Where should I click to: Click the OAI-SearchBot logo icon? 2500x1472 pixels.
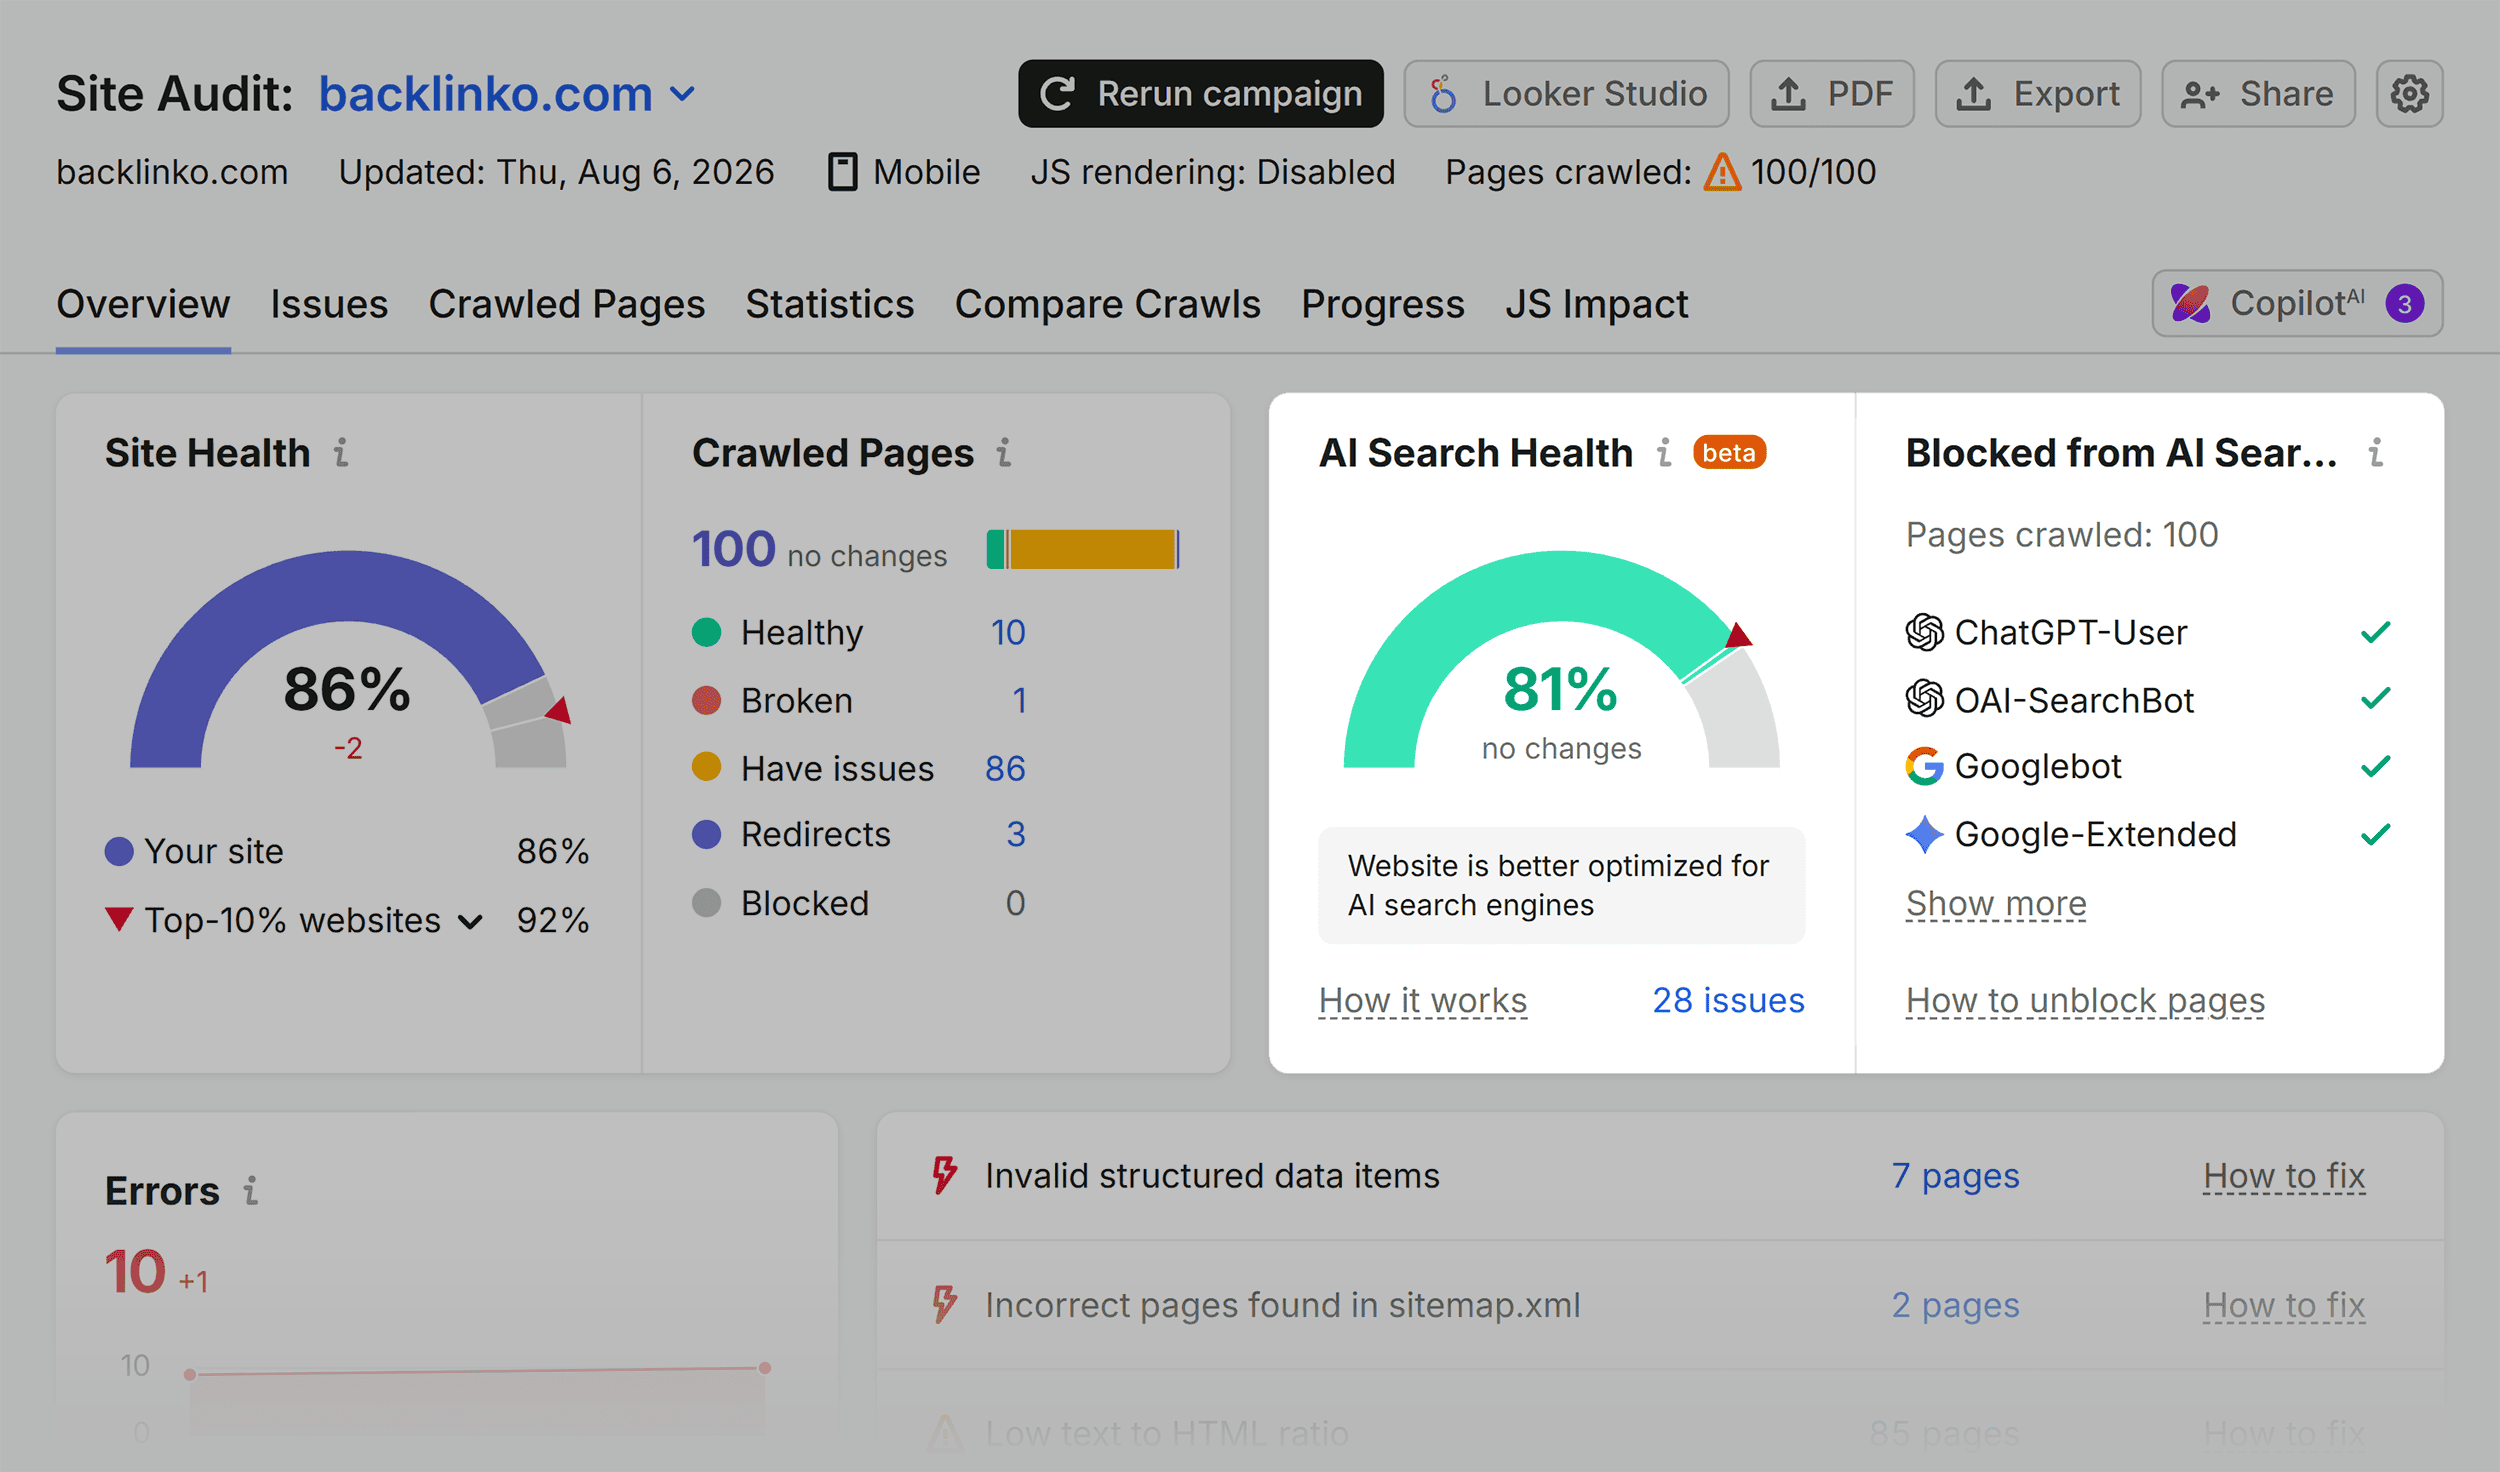click(1924, 699)
